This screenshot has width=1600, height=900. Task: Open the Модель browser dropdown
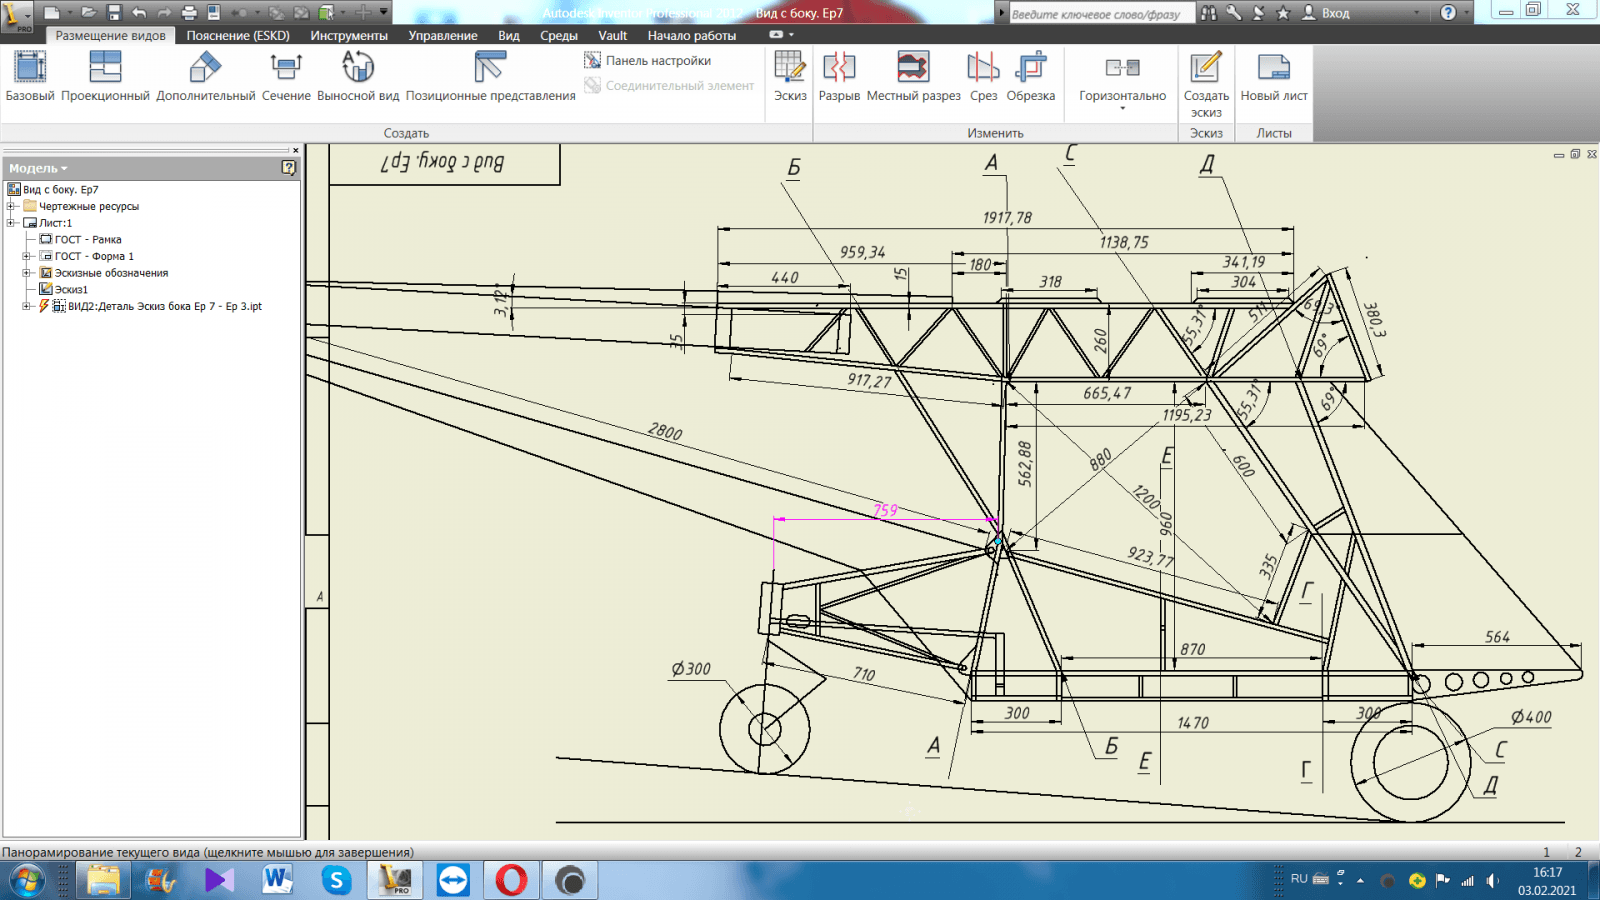click(64, 169)
